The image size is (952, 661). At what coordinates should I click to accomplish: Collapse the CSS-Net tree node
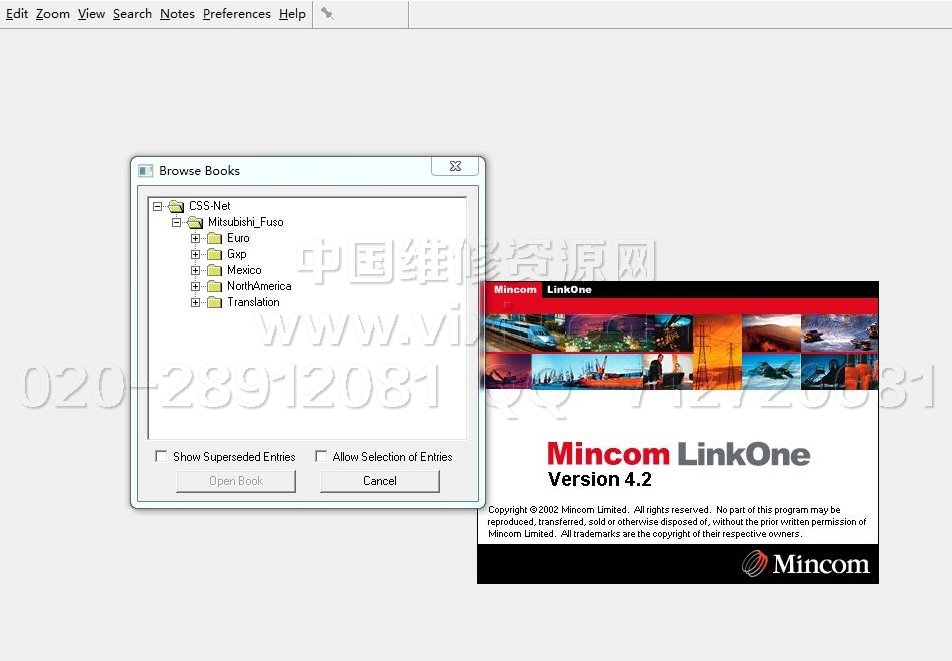tap(158, 206)
